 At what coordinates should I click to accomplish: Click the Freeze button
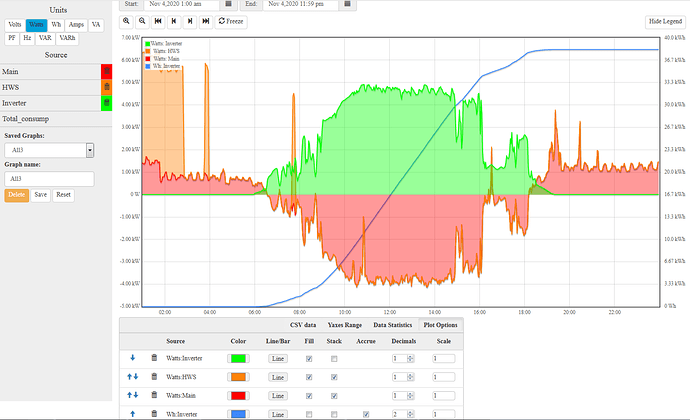pos(231,21)
